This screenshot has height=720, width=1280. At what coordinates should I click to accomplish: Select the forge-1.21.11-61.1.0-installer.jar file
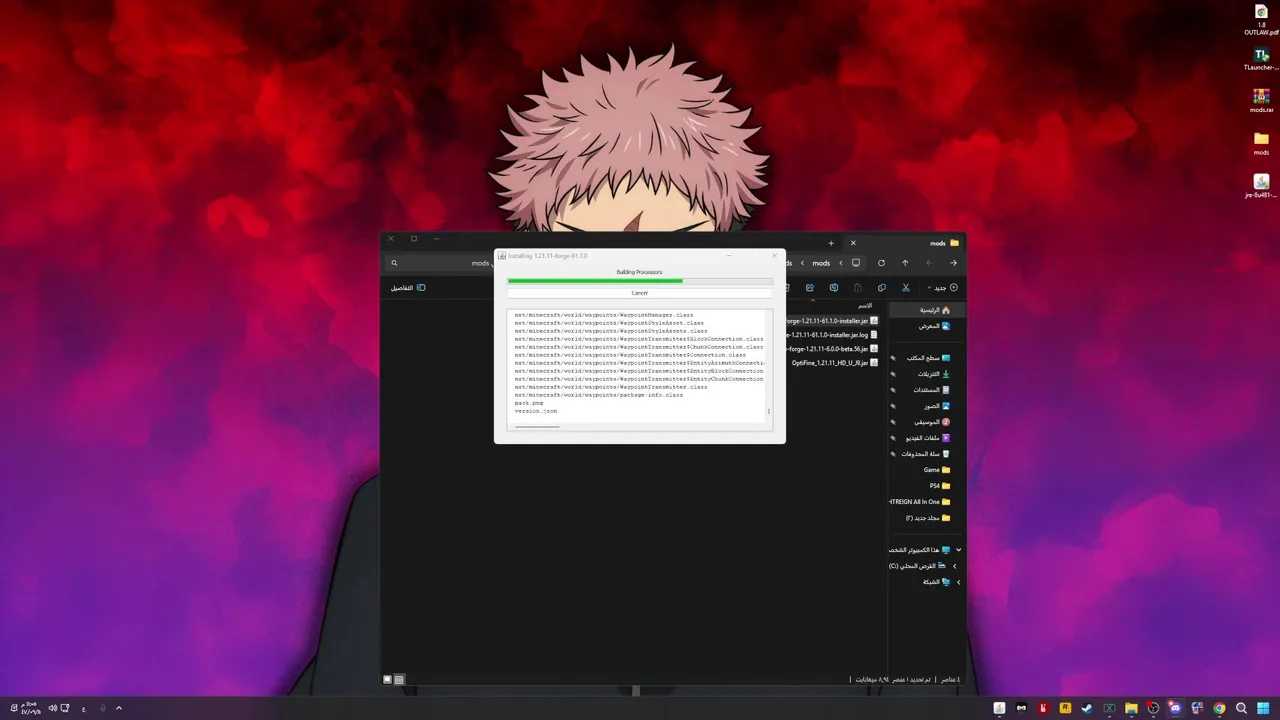(x=832, y=321)
